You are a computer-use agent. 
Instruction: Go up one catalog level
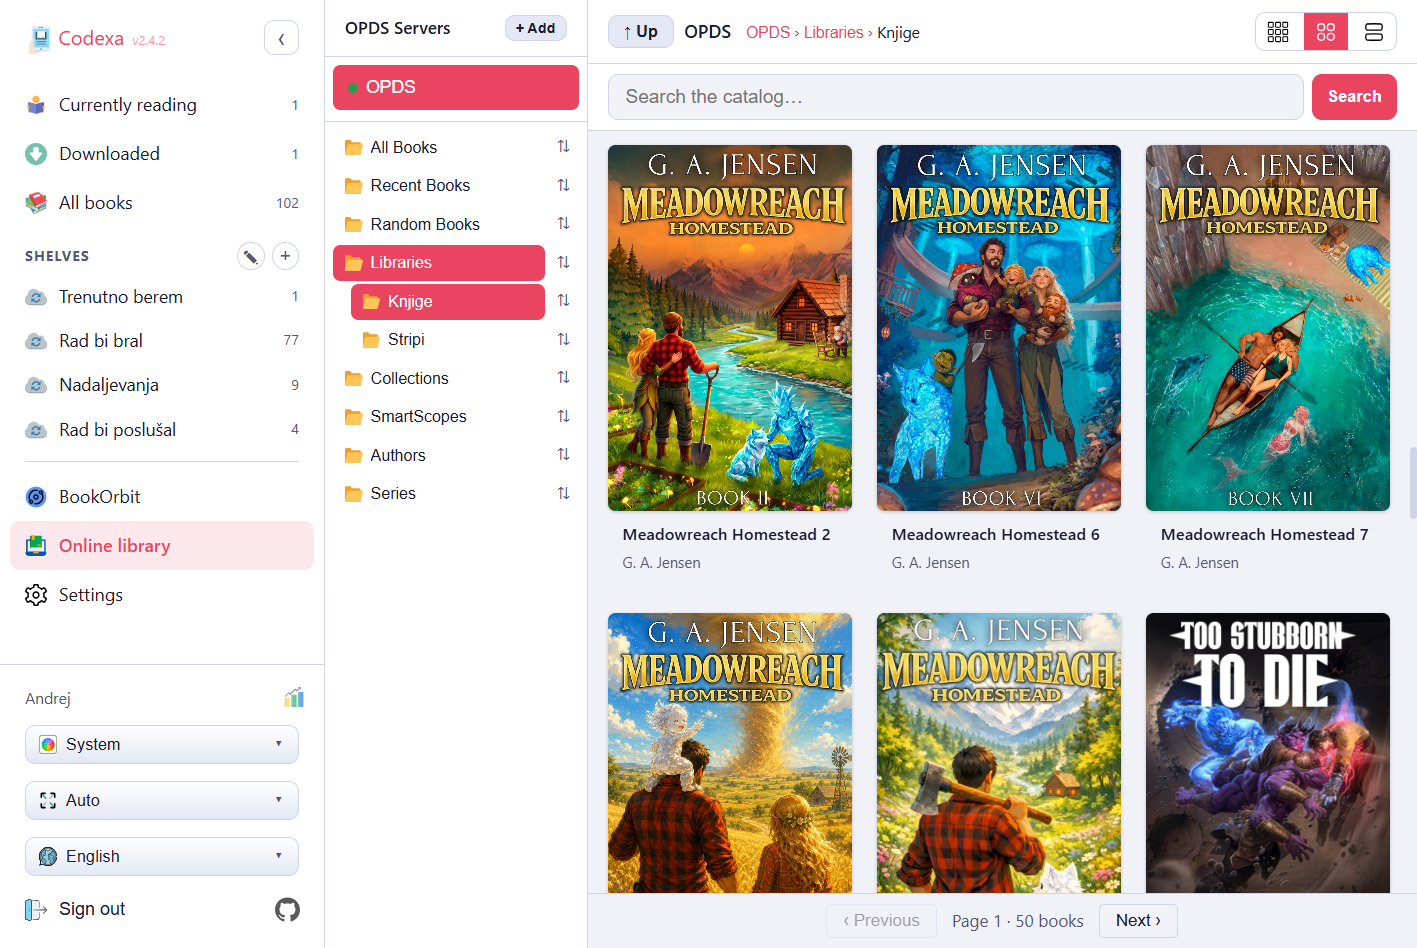point(641,32)
